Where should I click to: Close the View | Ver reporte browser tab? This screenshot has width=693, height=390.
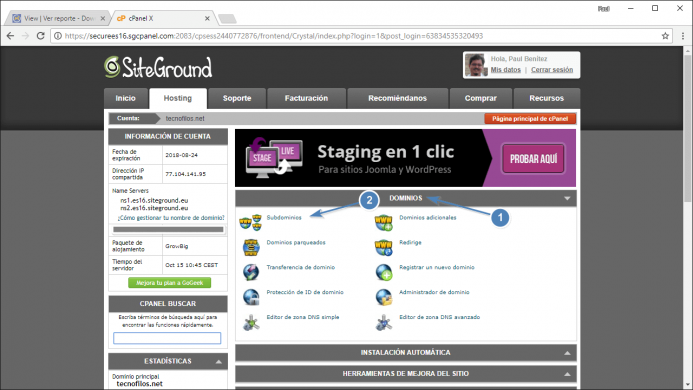pos(103,18)
